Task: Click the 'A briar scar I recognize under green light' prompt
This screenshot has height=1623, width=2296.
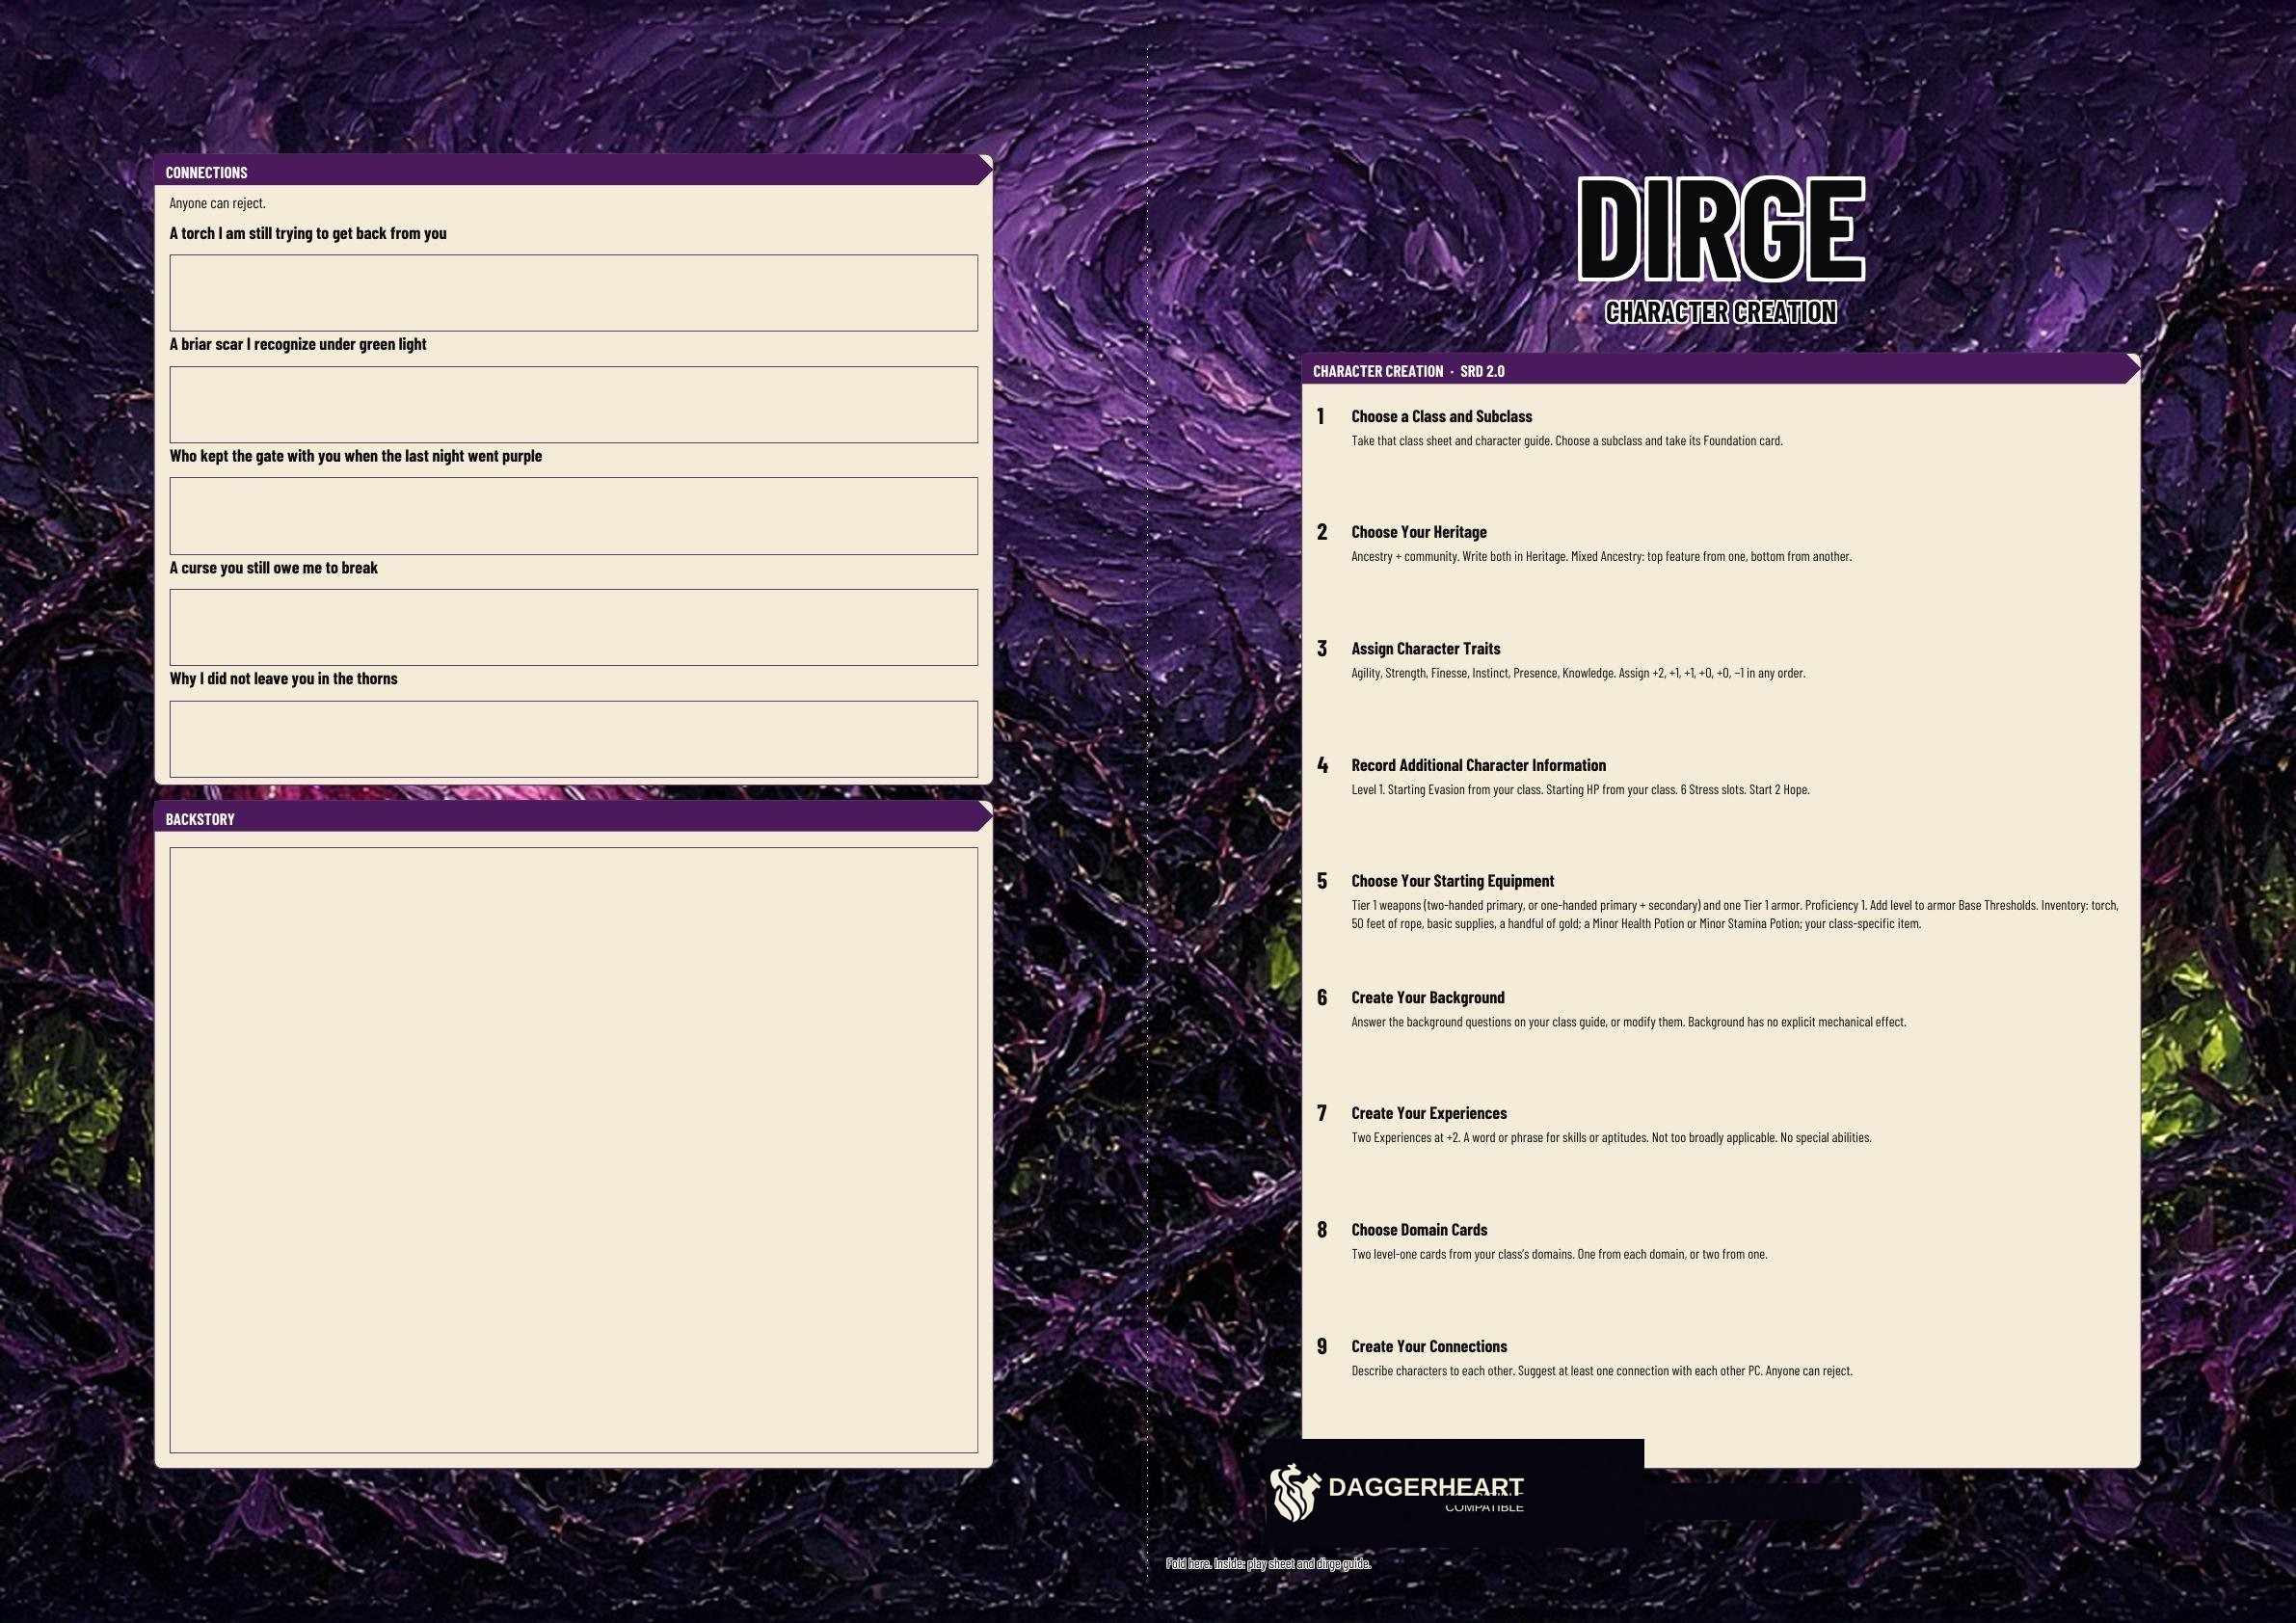Action: coord(298,344)
